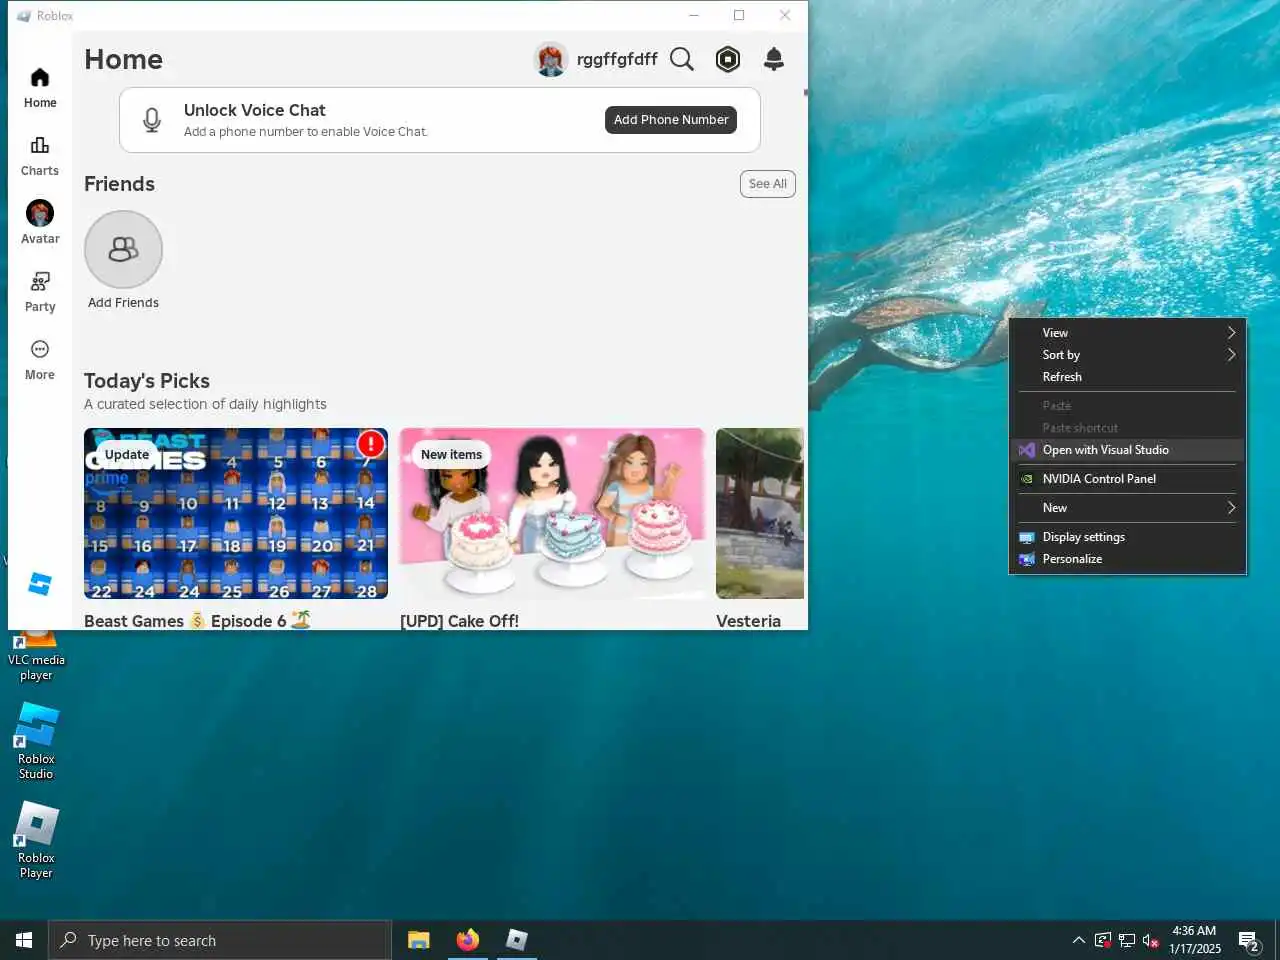Select the Roblox Player desktop shortcut

click(36, 840)
